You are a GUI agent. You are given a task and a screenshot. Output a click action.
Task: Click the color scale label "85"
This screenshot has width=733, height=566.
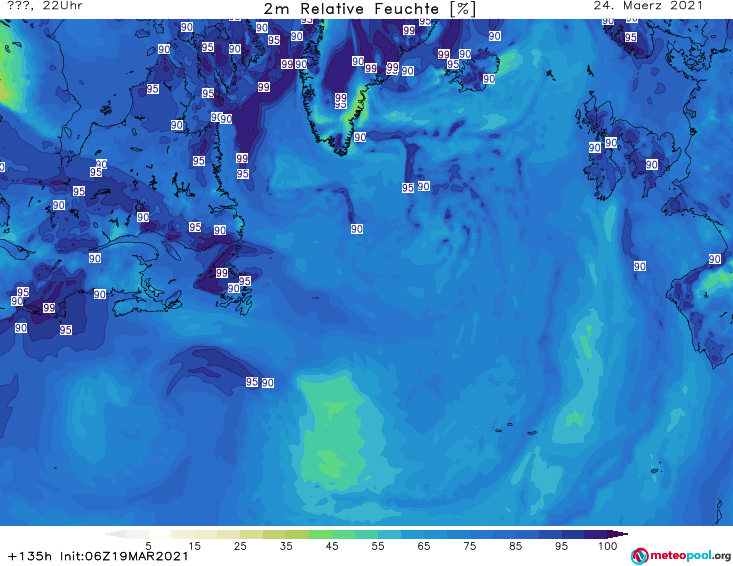(515, 546)
